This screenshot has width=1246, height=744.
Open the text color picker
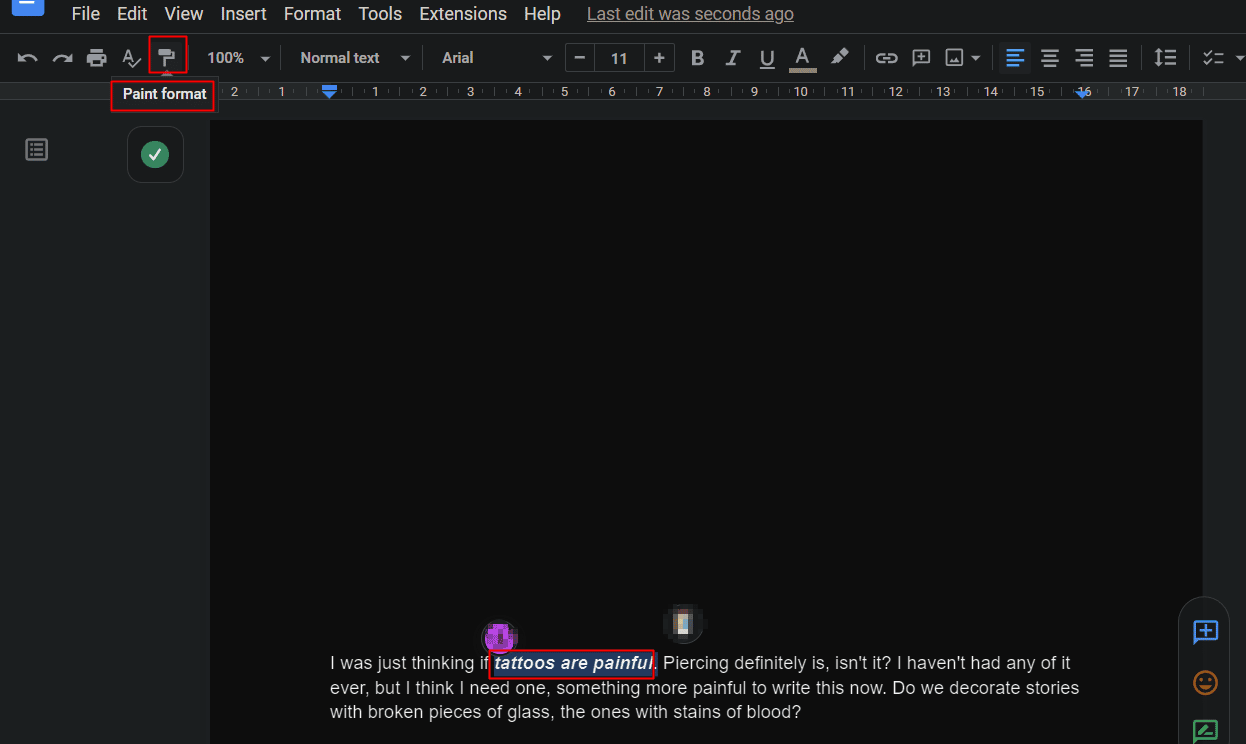pos(802,58)
